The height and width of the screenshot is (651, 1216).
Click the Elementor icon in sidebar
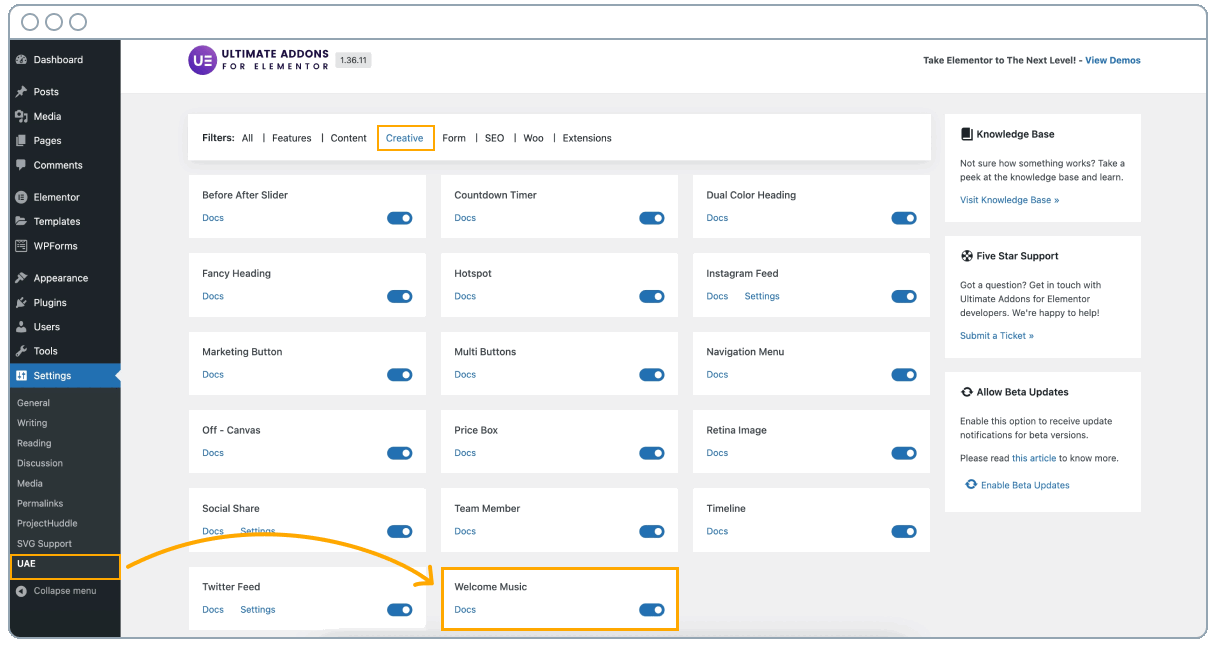(22, 197)
